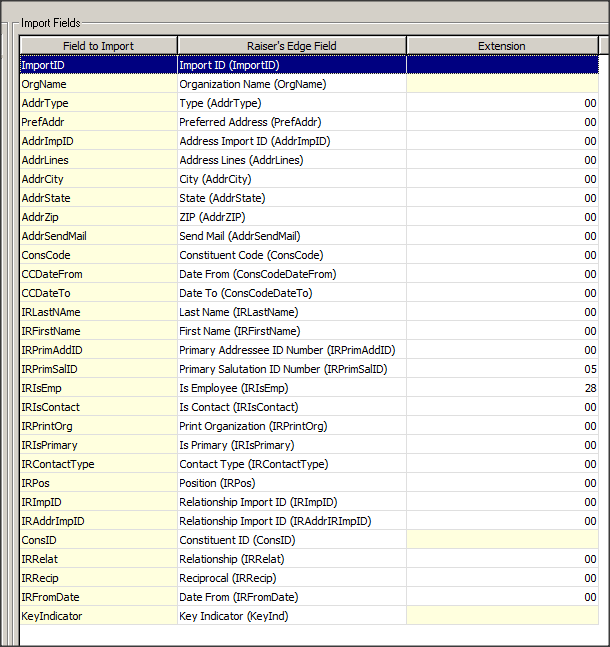Click 'Date From (ConsCodeDateFrom)' cell
This screenshot has width=610, height=647.
click(292, 274)
